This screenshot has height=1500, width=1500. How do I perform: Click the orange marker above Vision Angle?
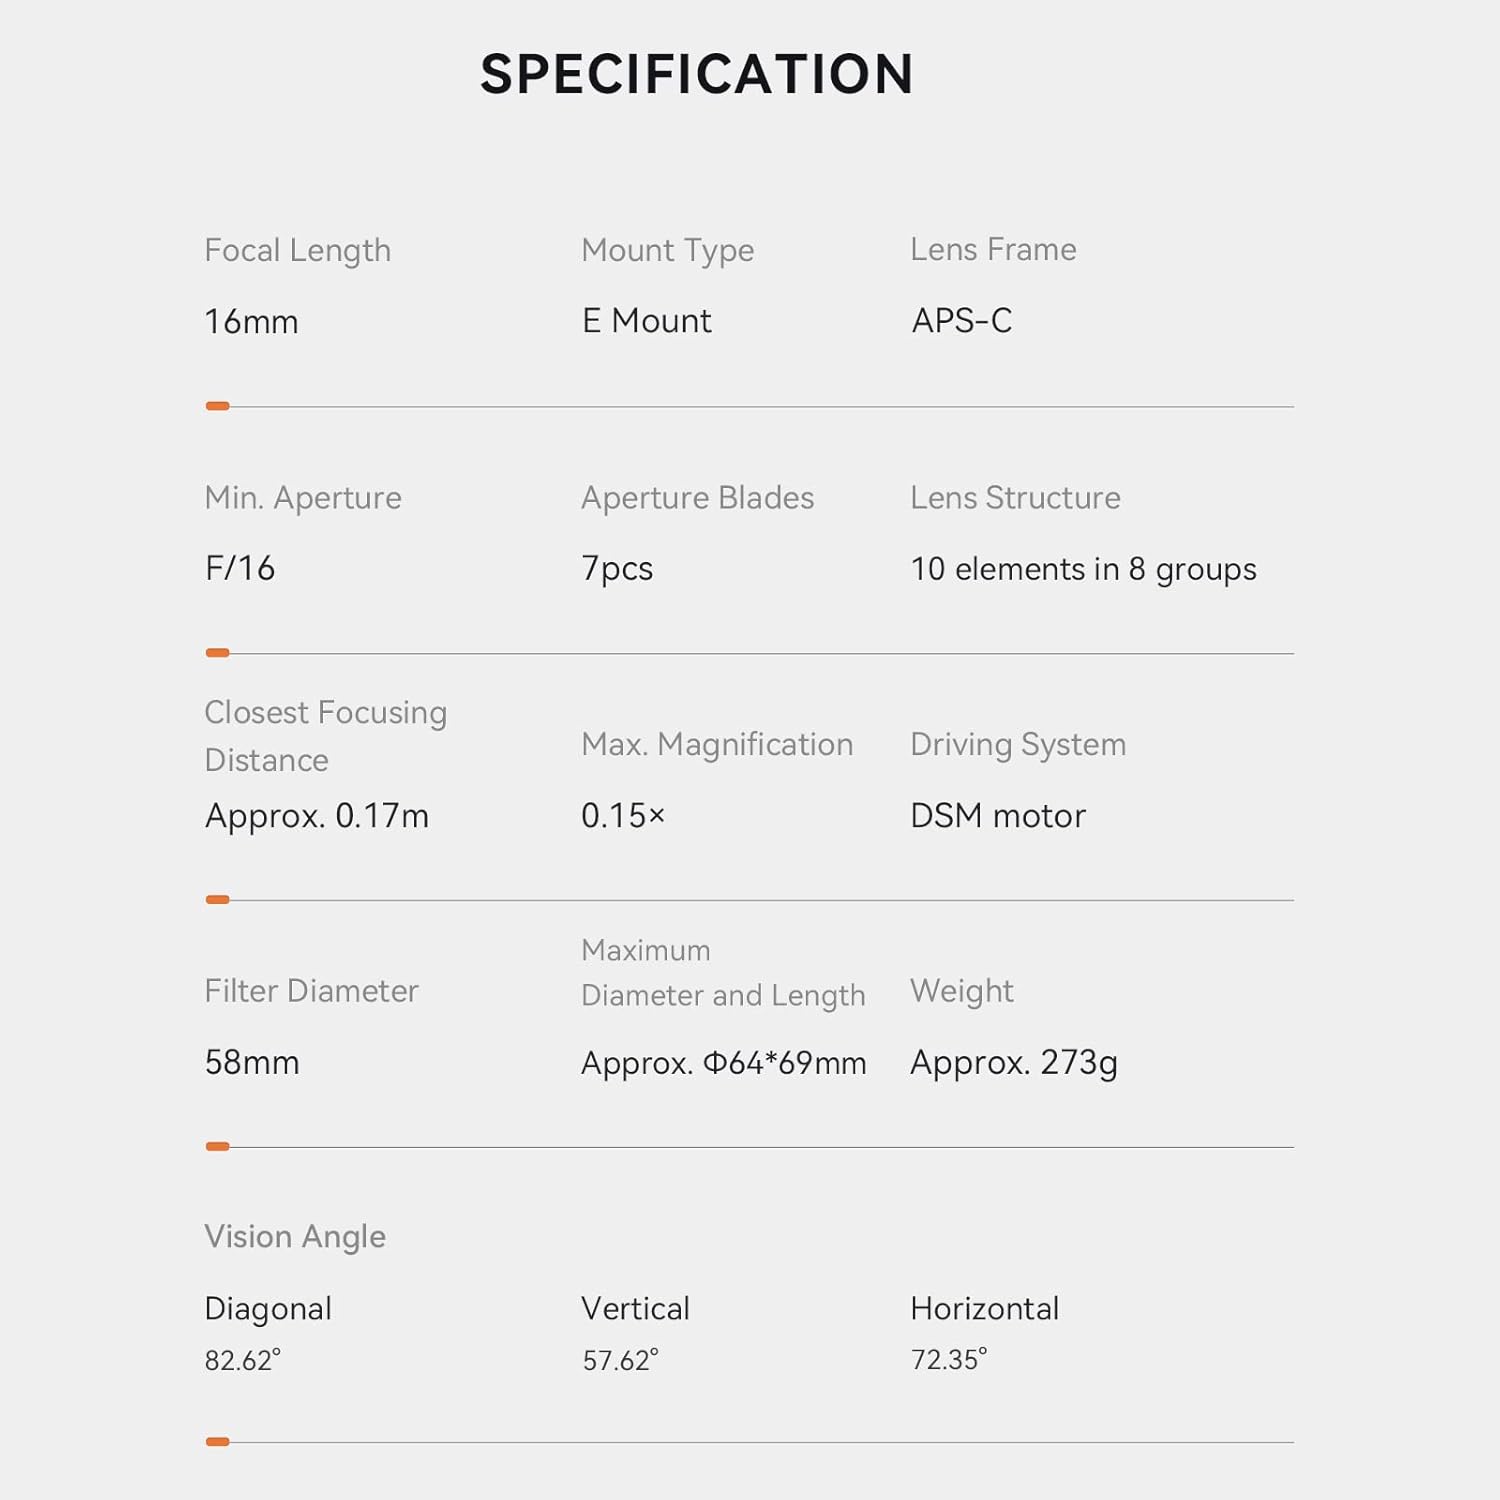tap(218, 1147)
